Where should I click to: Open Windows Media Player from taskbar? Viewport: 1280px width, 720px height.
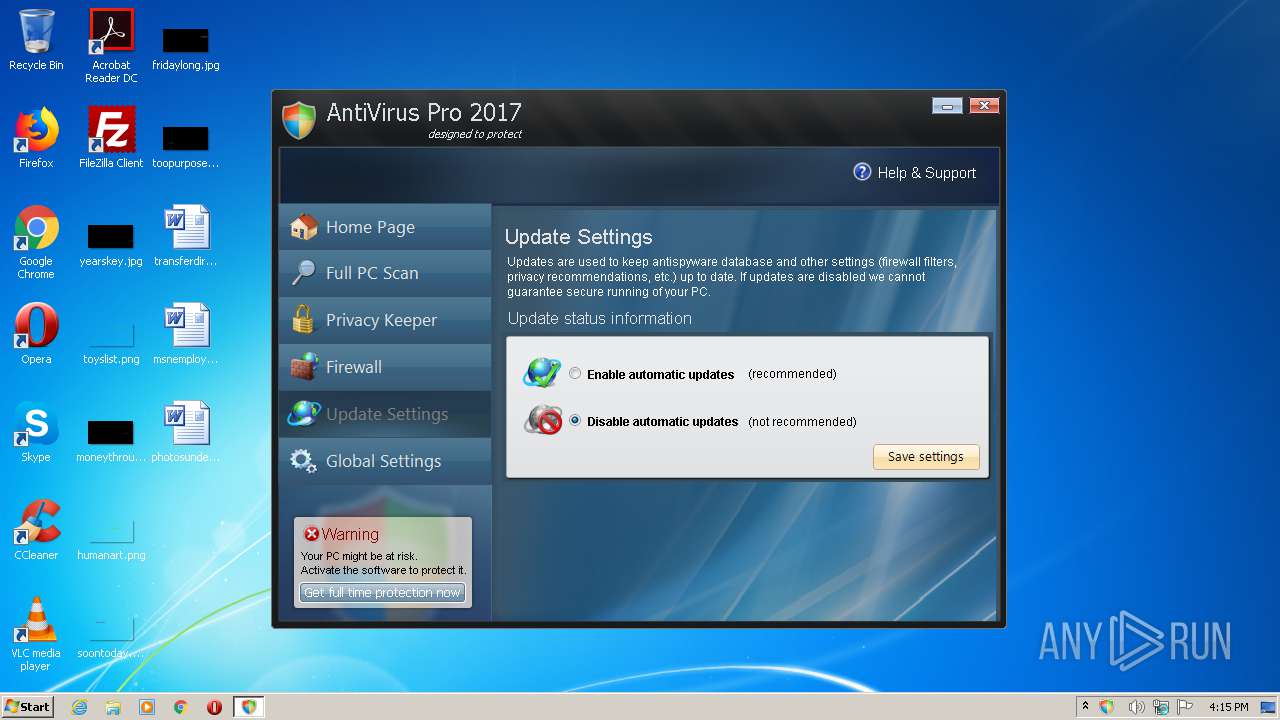[x=147, y=707]
